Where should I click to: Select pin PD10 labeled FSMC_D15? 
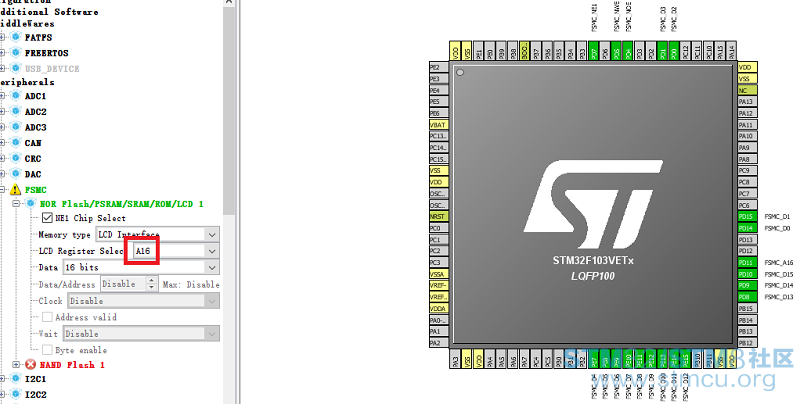coord(747,274)
